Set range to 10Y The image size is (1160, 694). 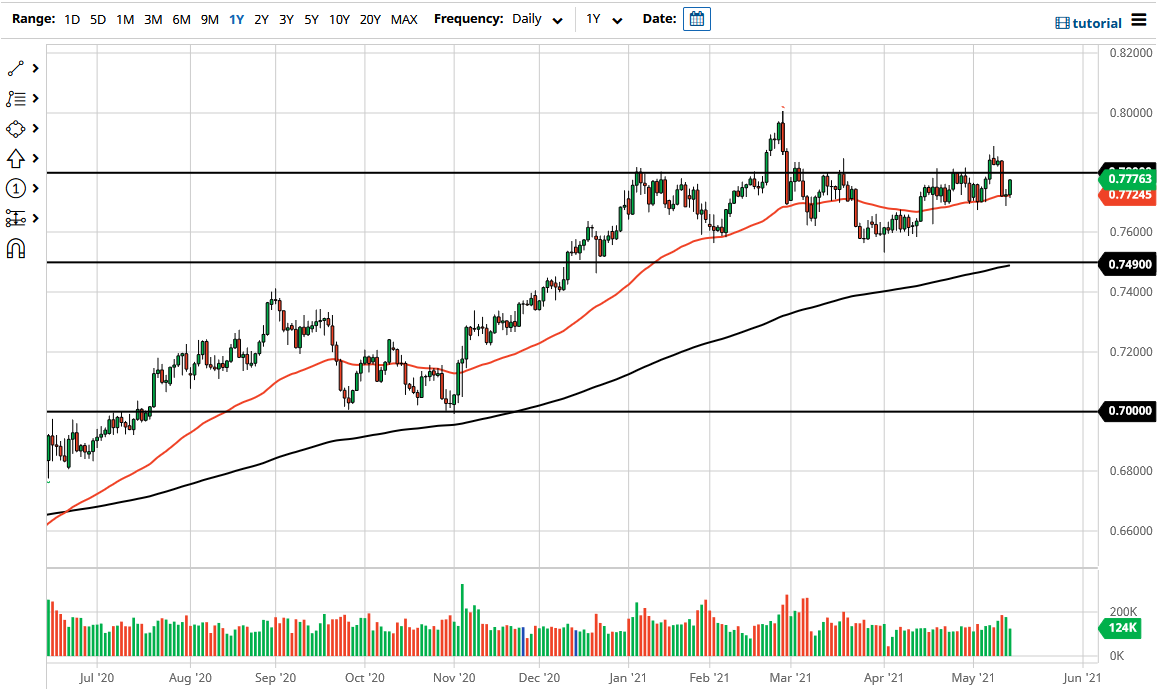coord(339,19)
